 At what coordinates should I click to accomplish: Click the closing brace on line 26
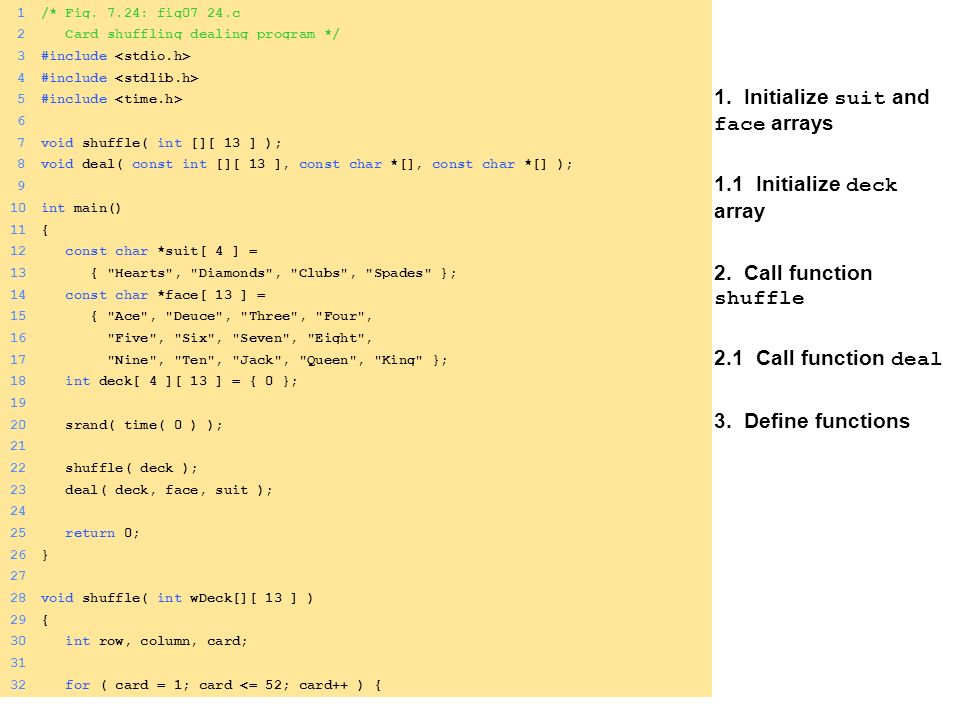click(x=45, y=555)
